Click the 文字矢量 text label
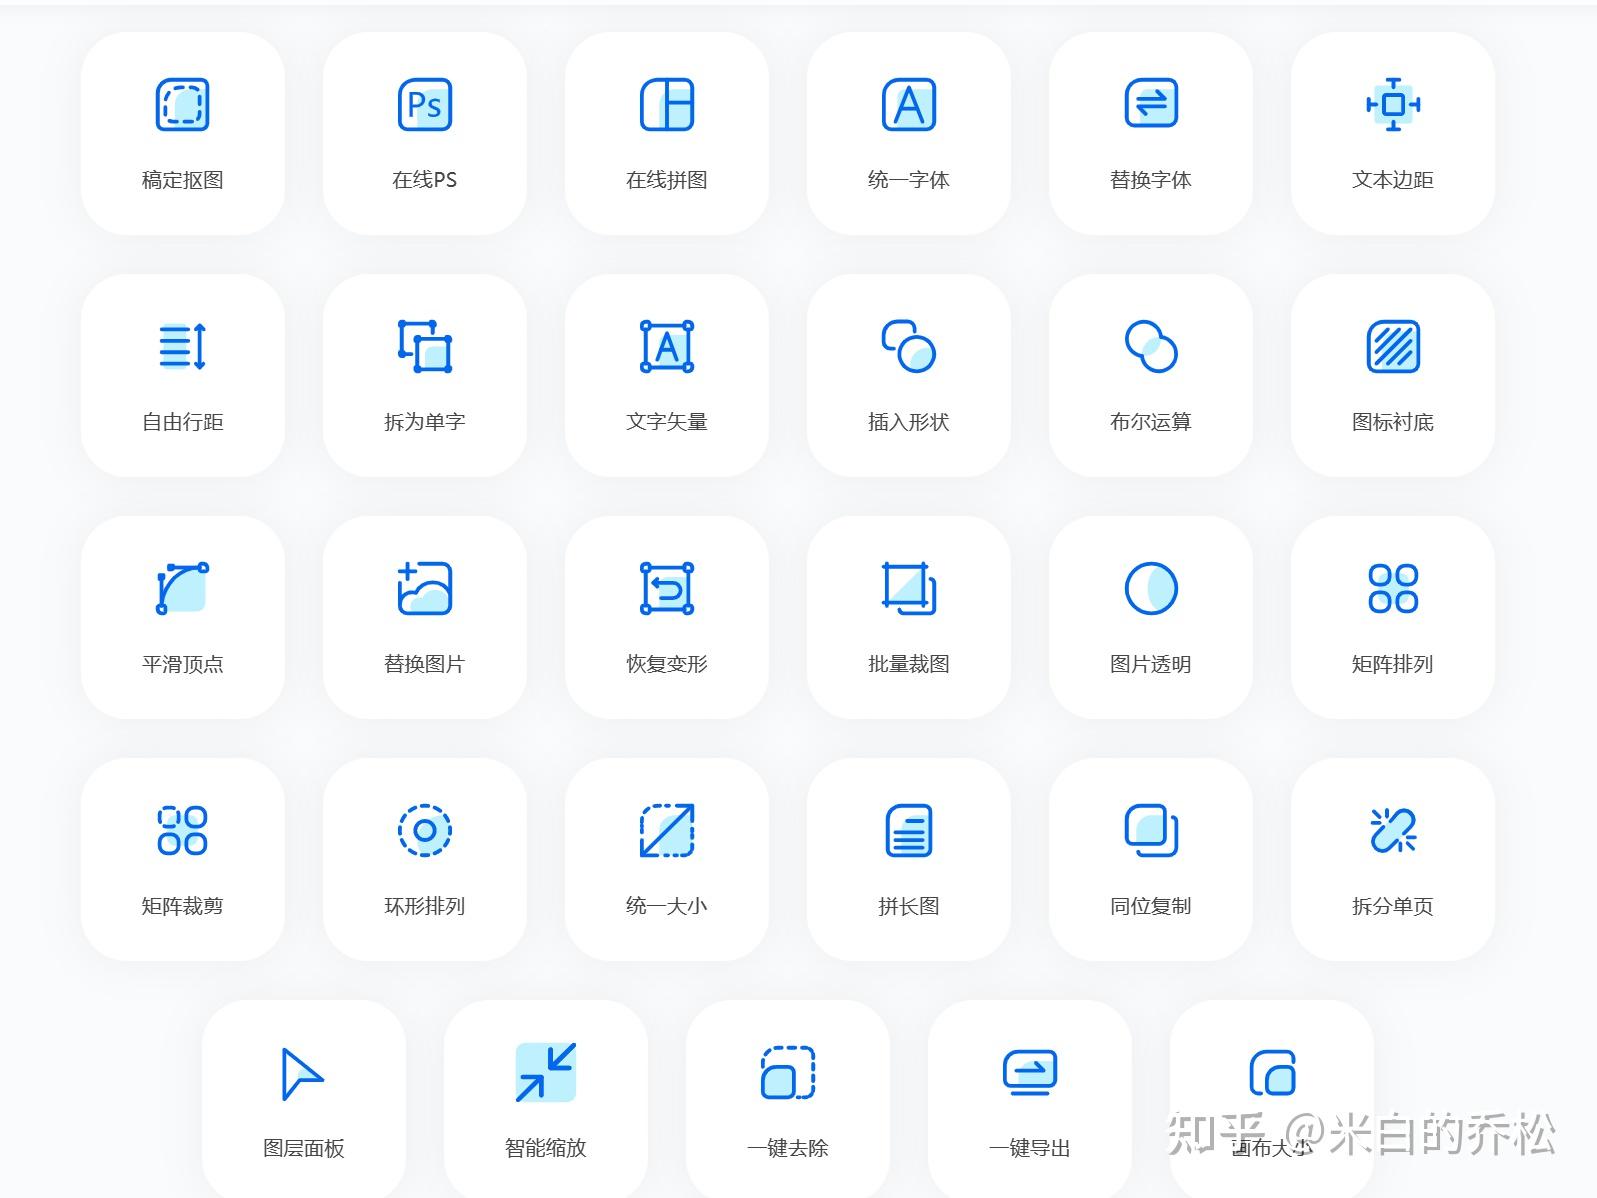This screenshot has width=1597, height=1198. 667,422
